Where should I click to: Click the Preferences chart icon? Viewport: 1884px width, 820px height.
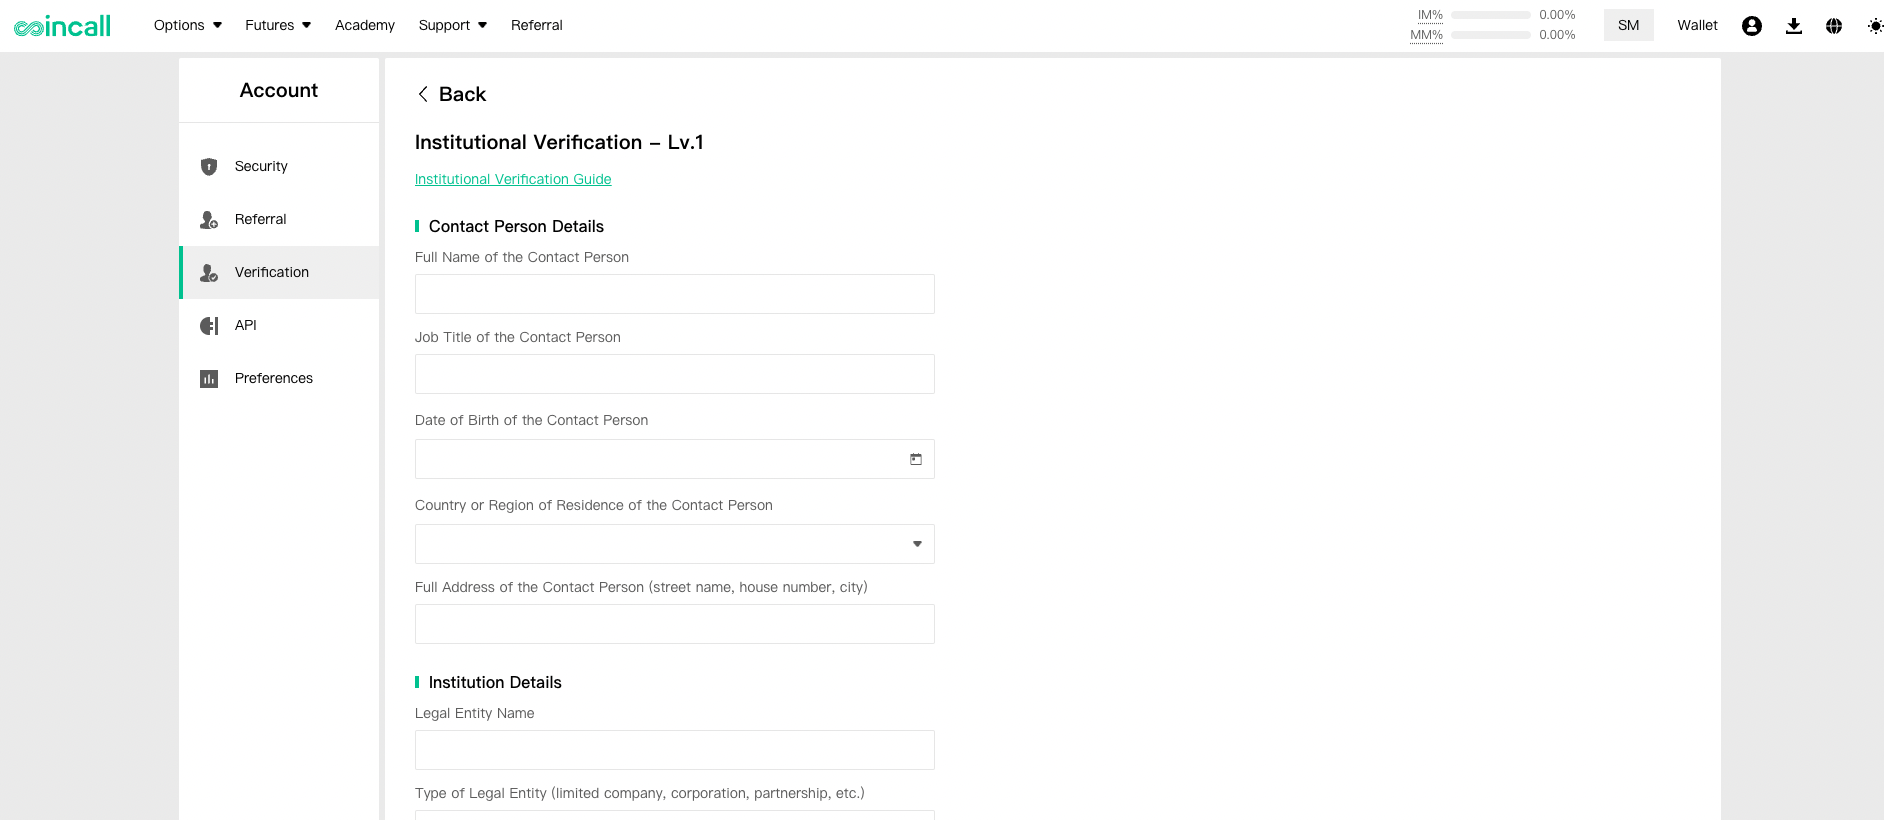pos(209,379)
